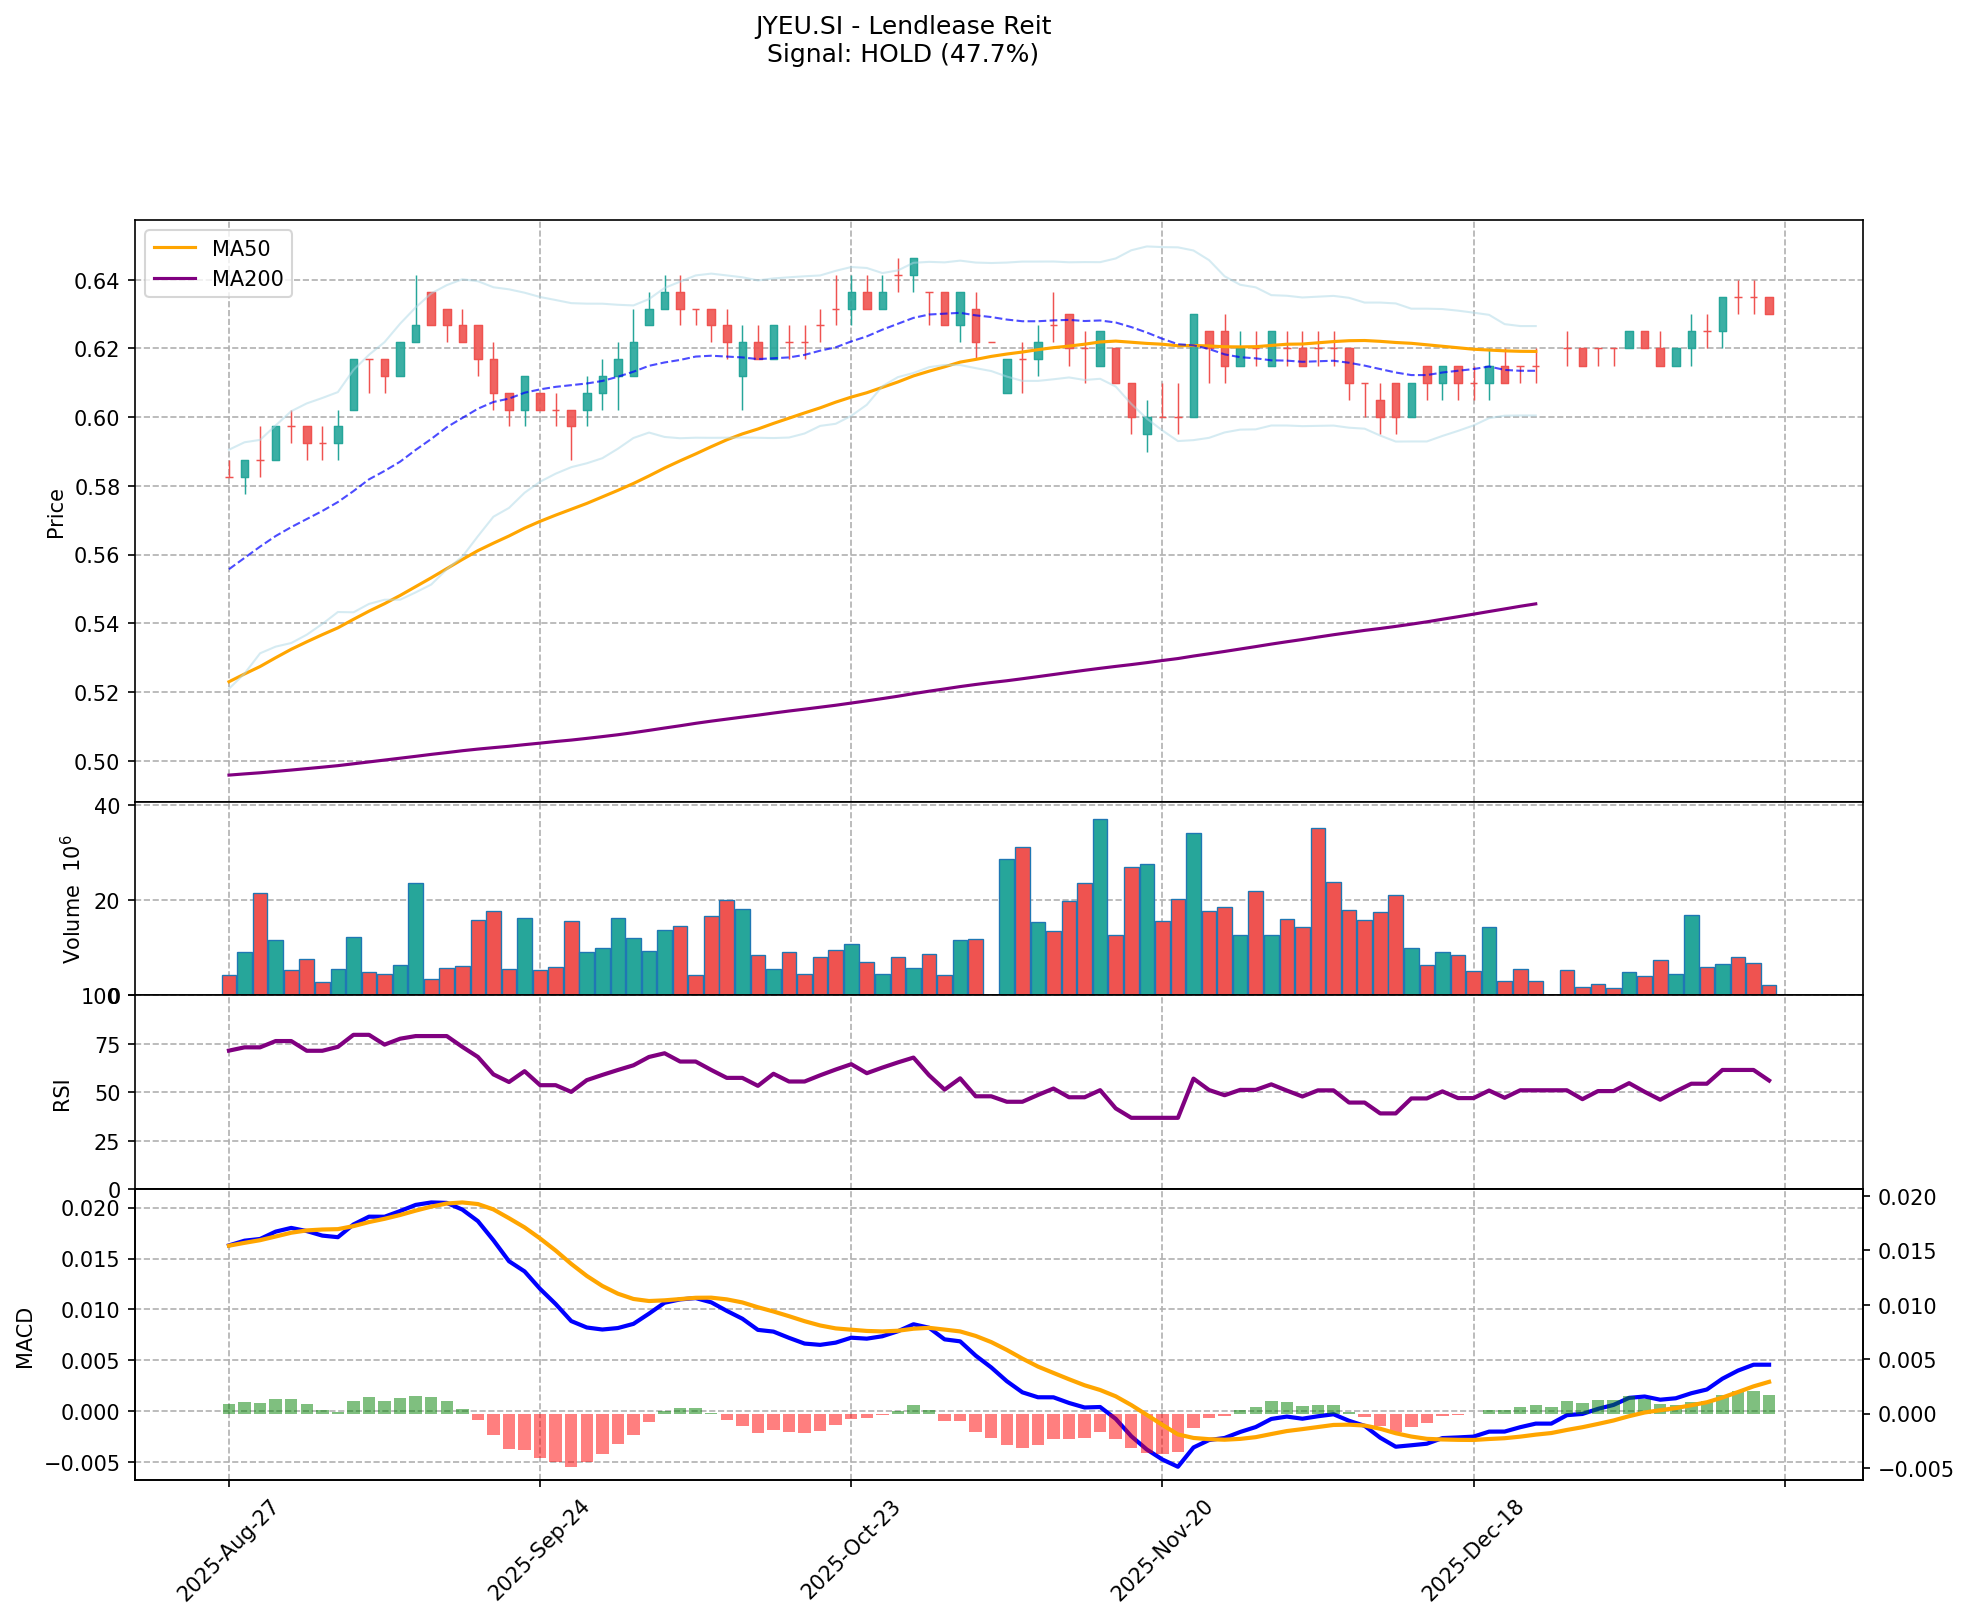Click the chart title JYEU.SI - Lendlease Reit
This screenshot has height=1619, width=1969.
pyautogui.click(x=902, y=25)
